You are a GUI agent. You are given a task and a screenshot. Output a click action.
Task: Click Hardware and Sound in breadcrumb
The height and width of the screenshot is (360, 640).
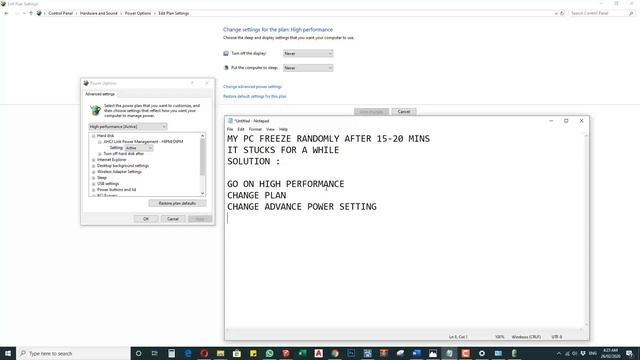point(98,13)
